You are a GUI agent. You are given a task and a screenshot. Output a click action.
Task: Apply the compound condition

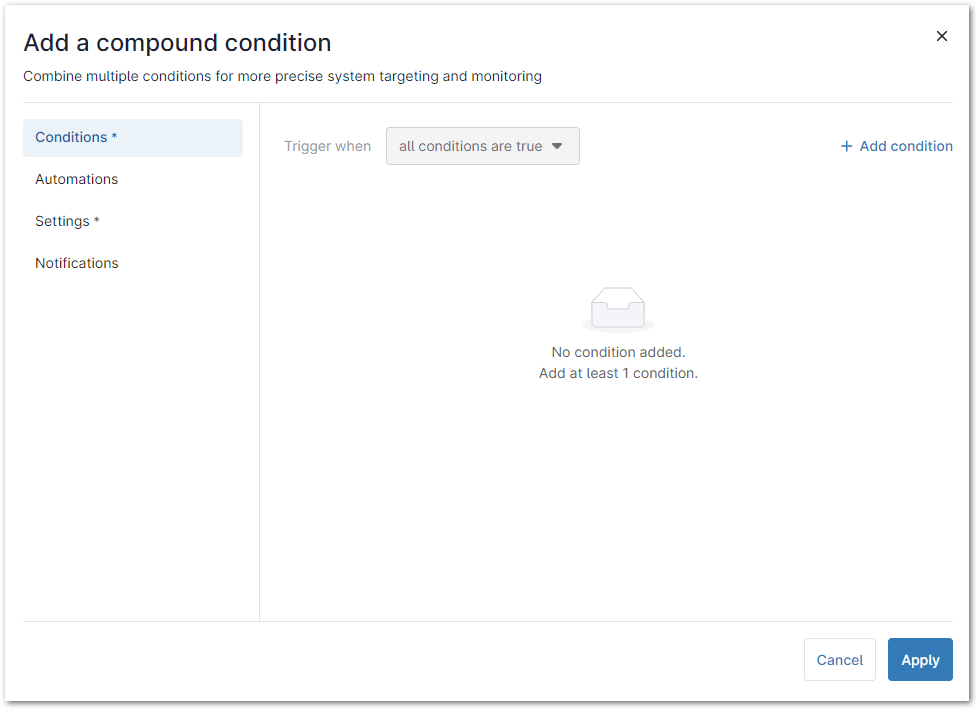point(919,659)
